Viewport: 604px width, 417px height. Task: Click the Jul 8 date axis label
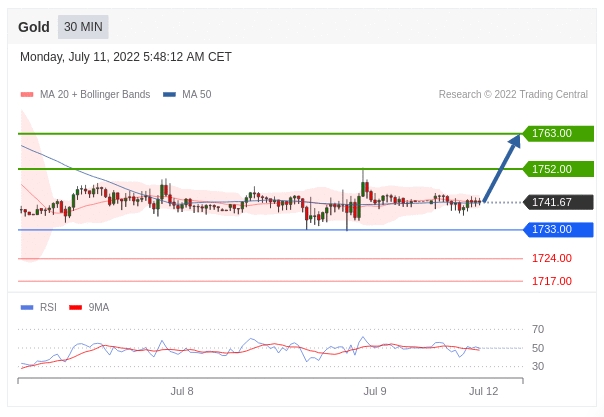coord(182,391)
